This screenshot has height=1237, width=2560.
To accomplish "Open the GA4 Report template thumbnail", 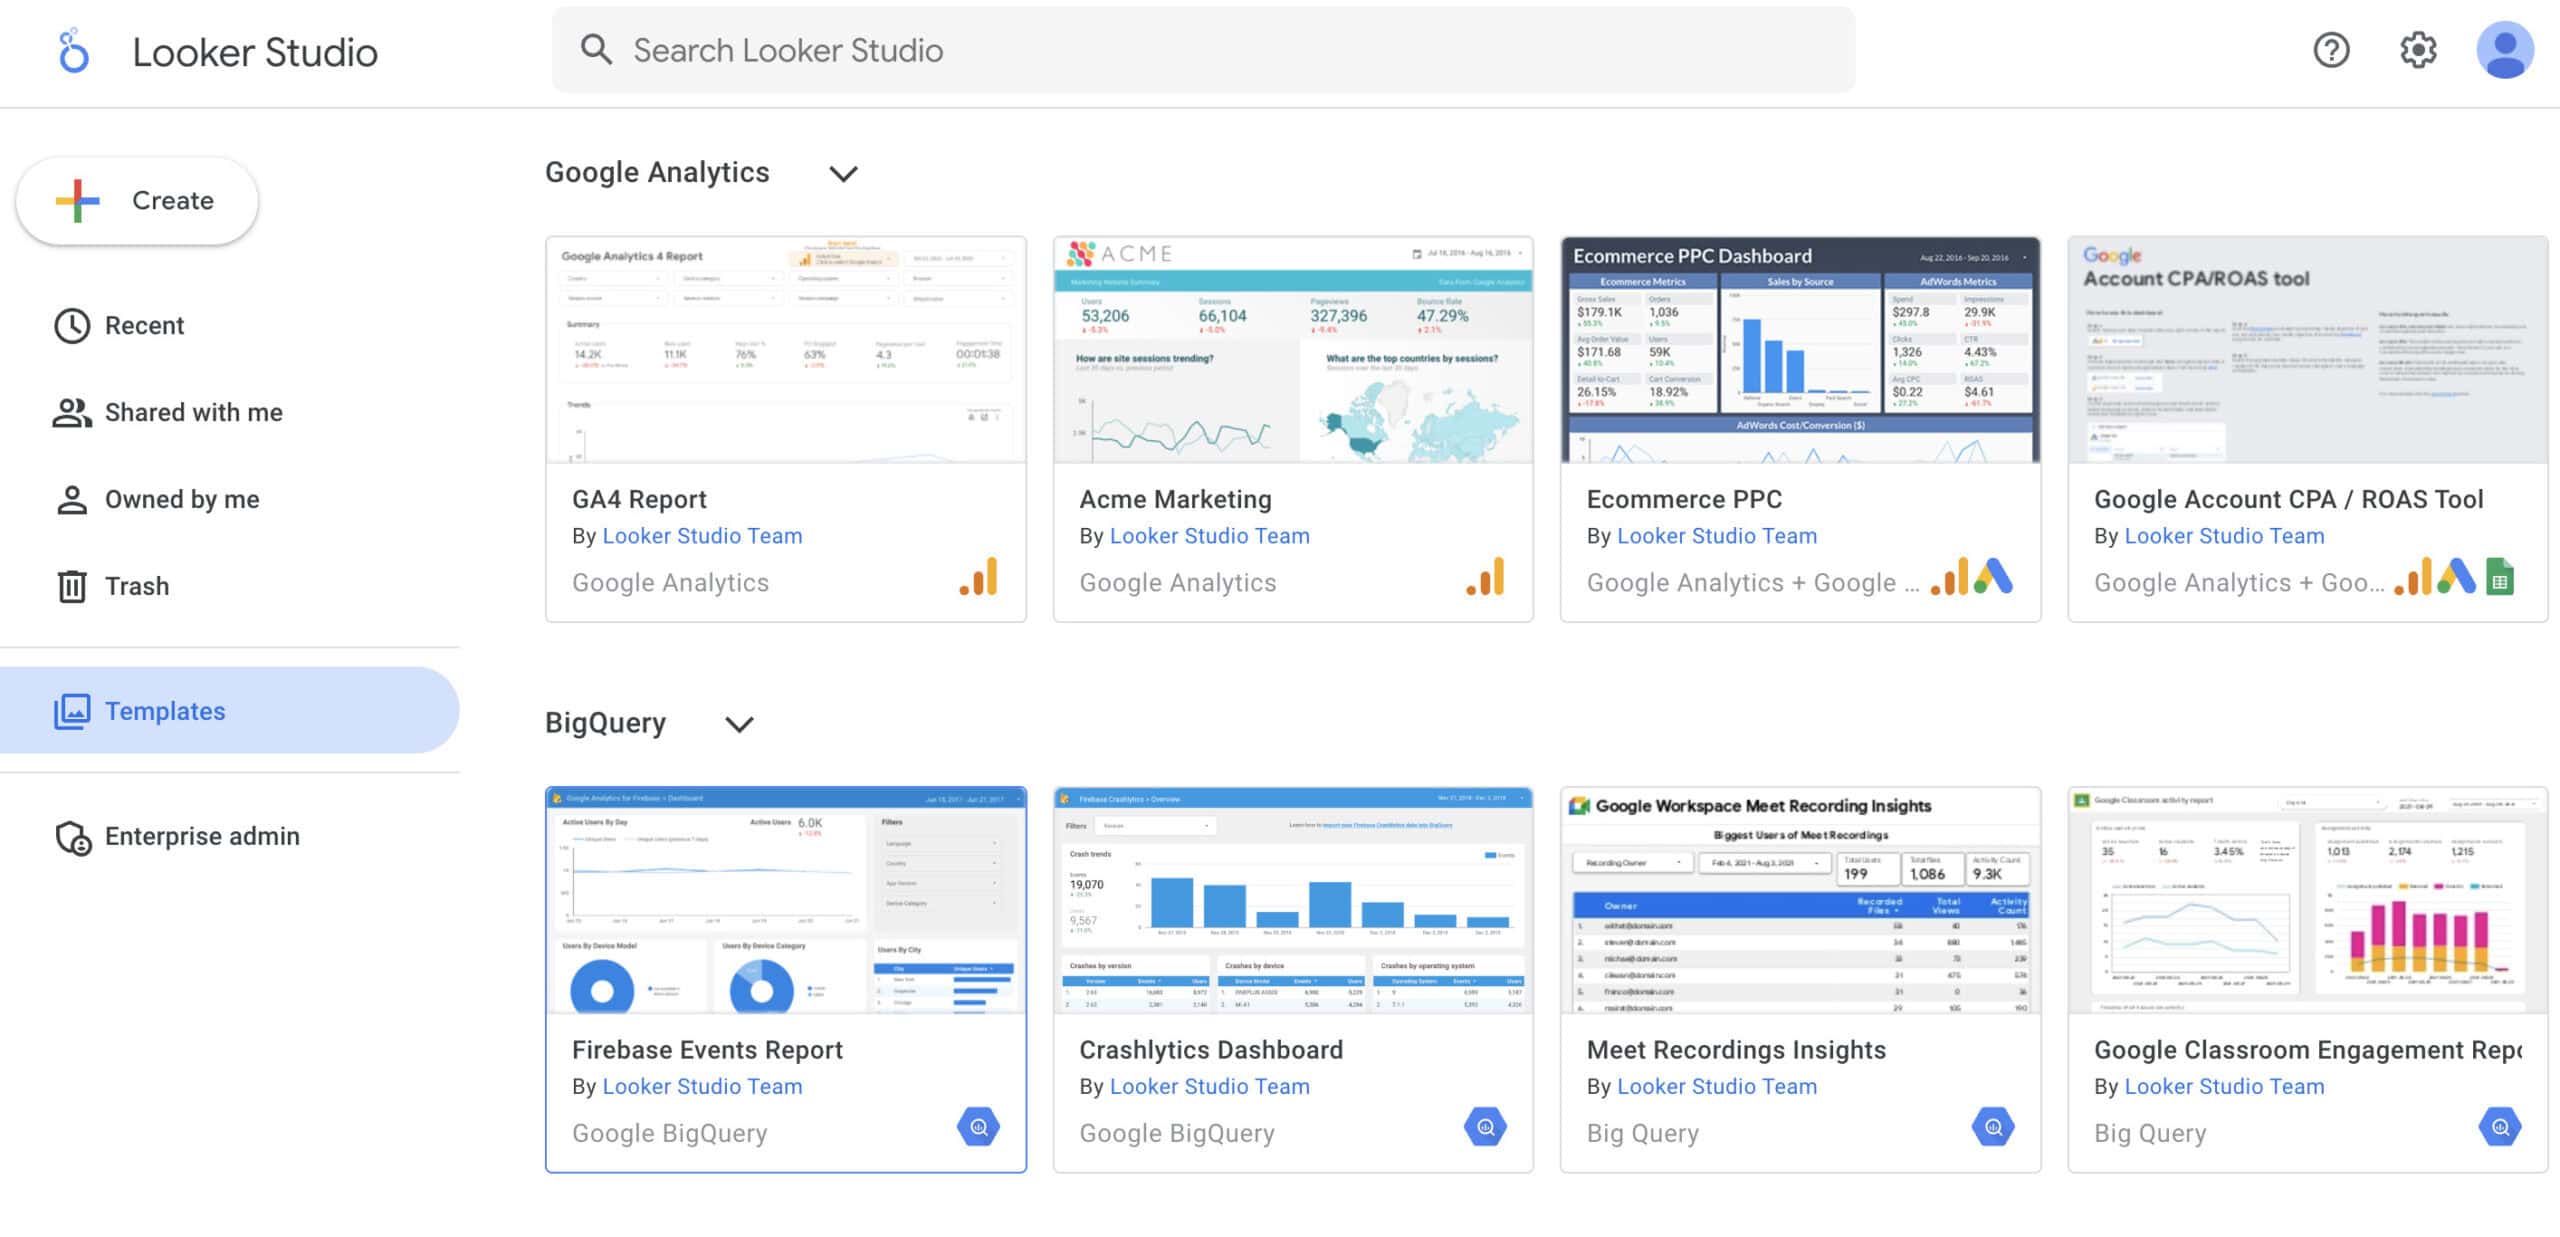I will coord(786,350).
